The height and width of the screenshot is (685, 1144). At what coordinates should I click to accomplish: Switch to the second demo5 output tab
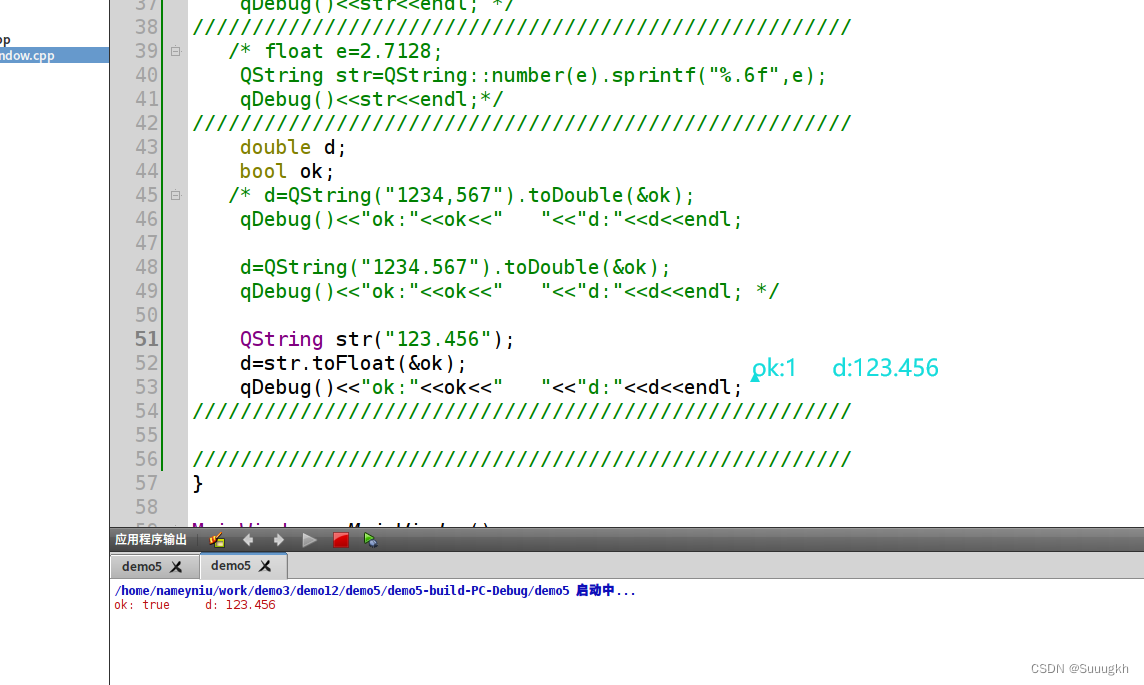(x=231, y=565)
